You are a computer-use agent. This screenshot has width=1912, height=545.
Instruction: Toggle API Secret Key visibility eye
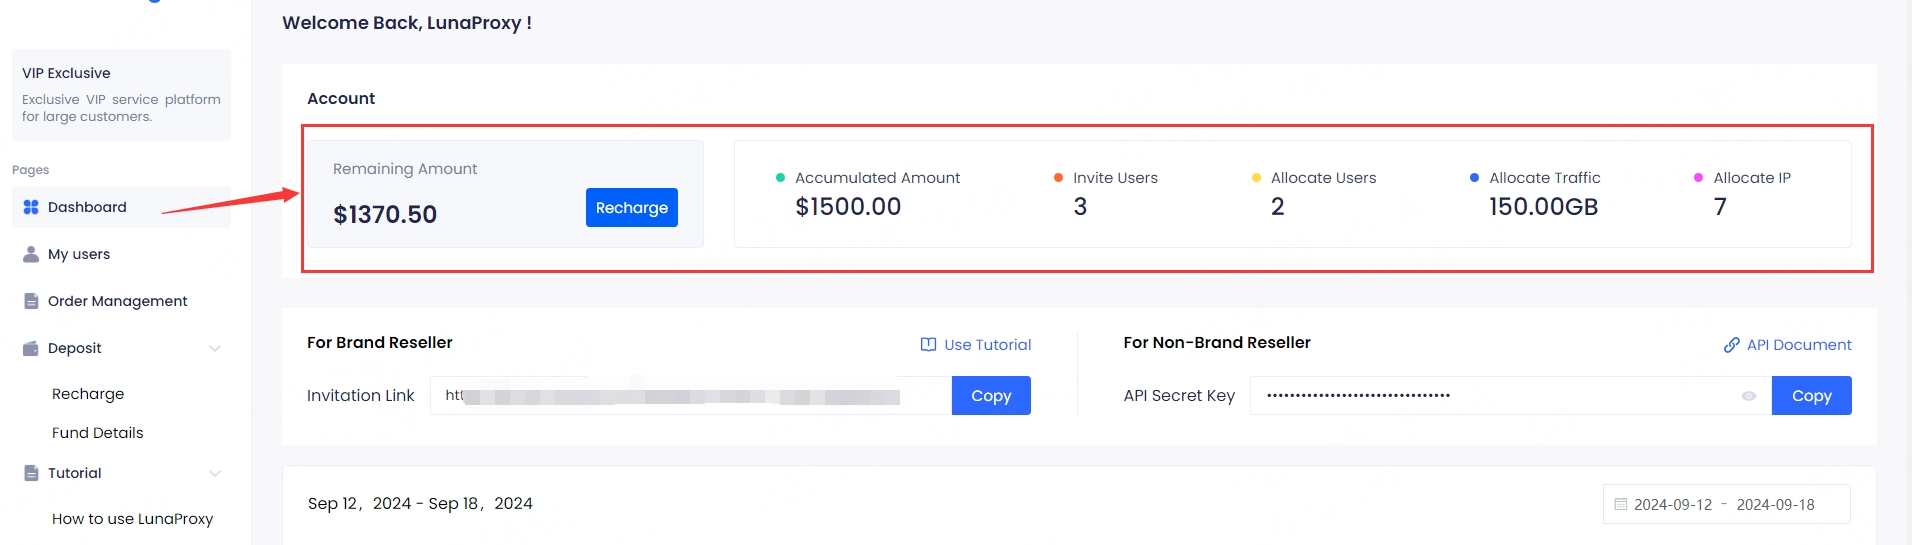(x=1748, y=396)
